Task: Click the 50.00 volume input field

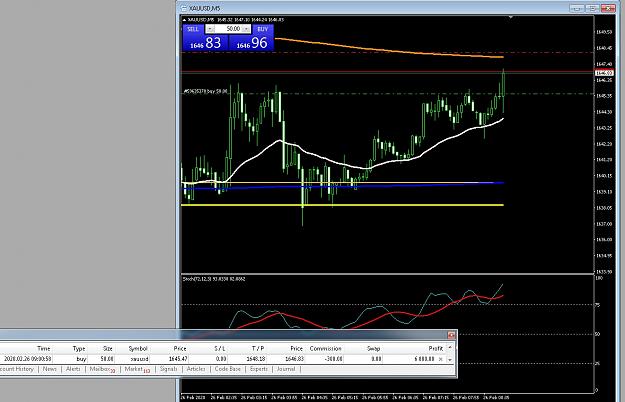Action: [228, 29]
